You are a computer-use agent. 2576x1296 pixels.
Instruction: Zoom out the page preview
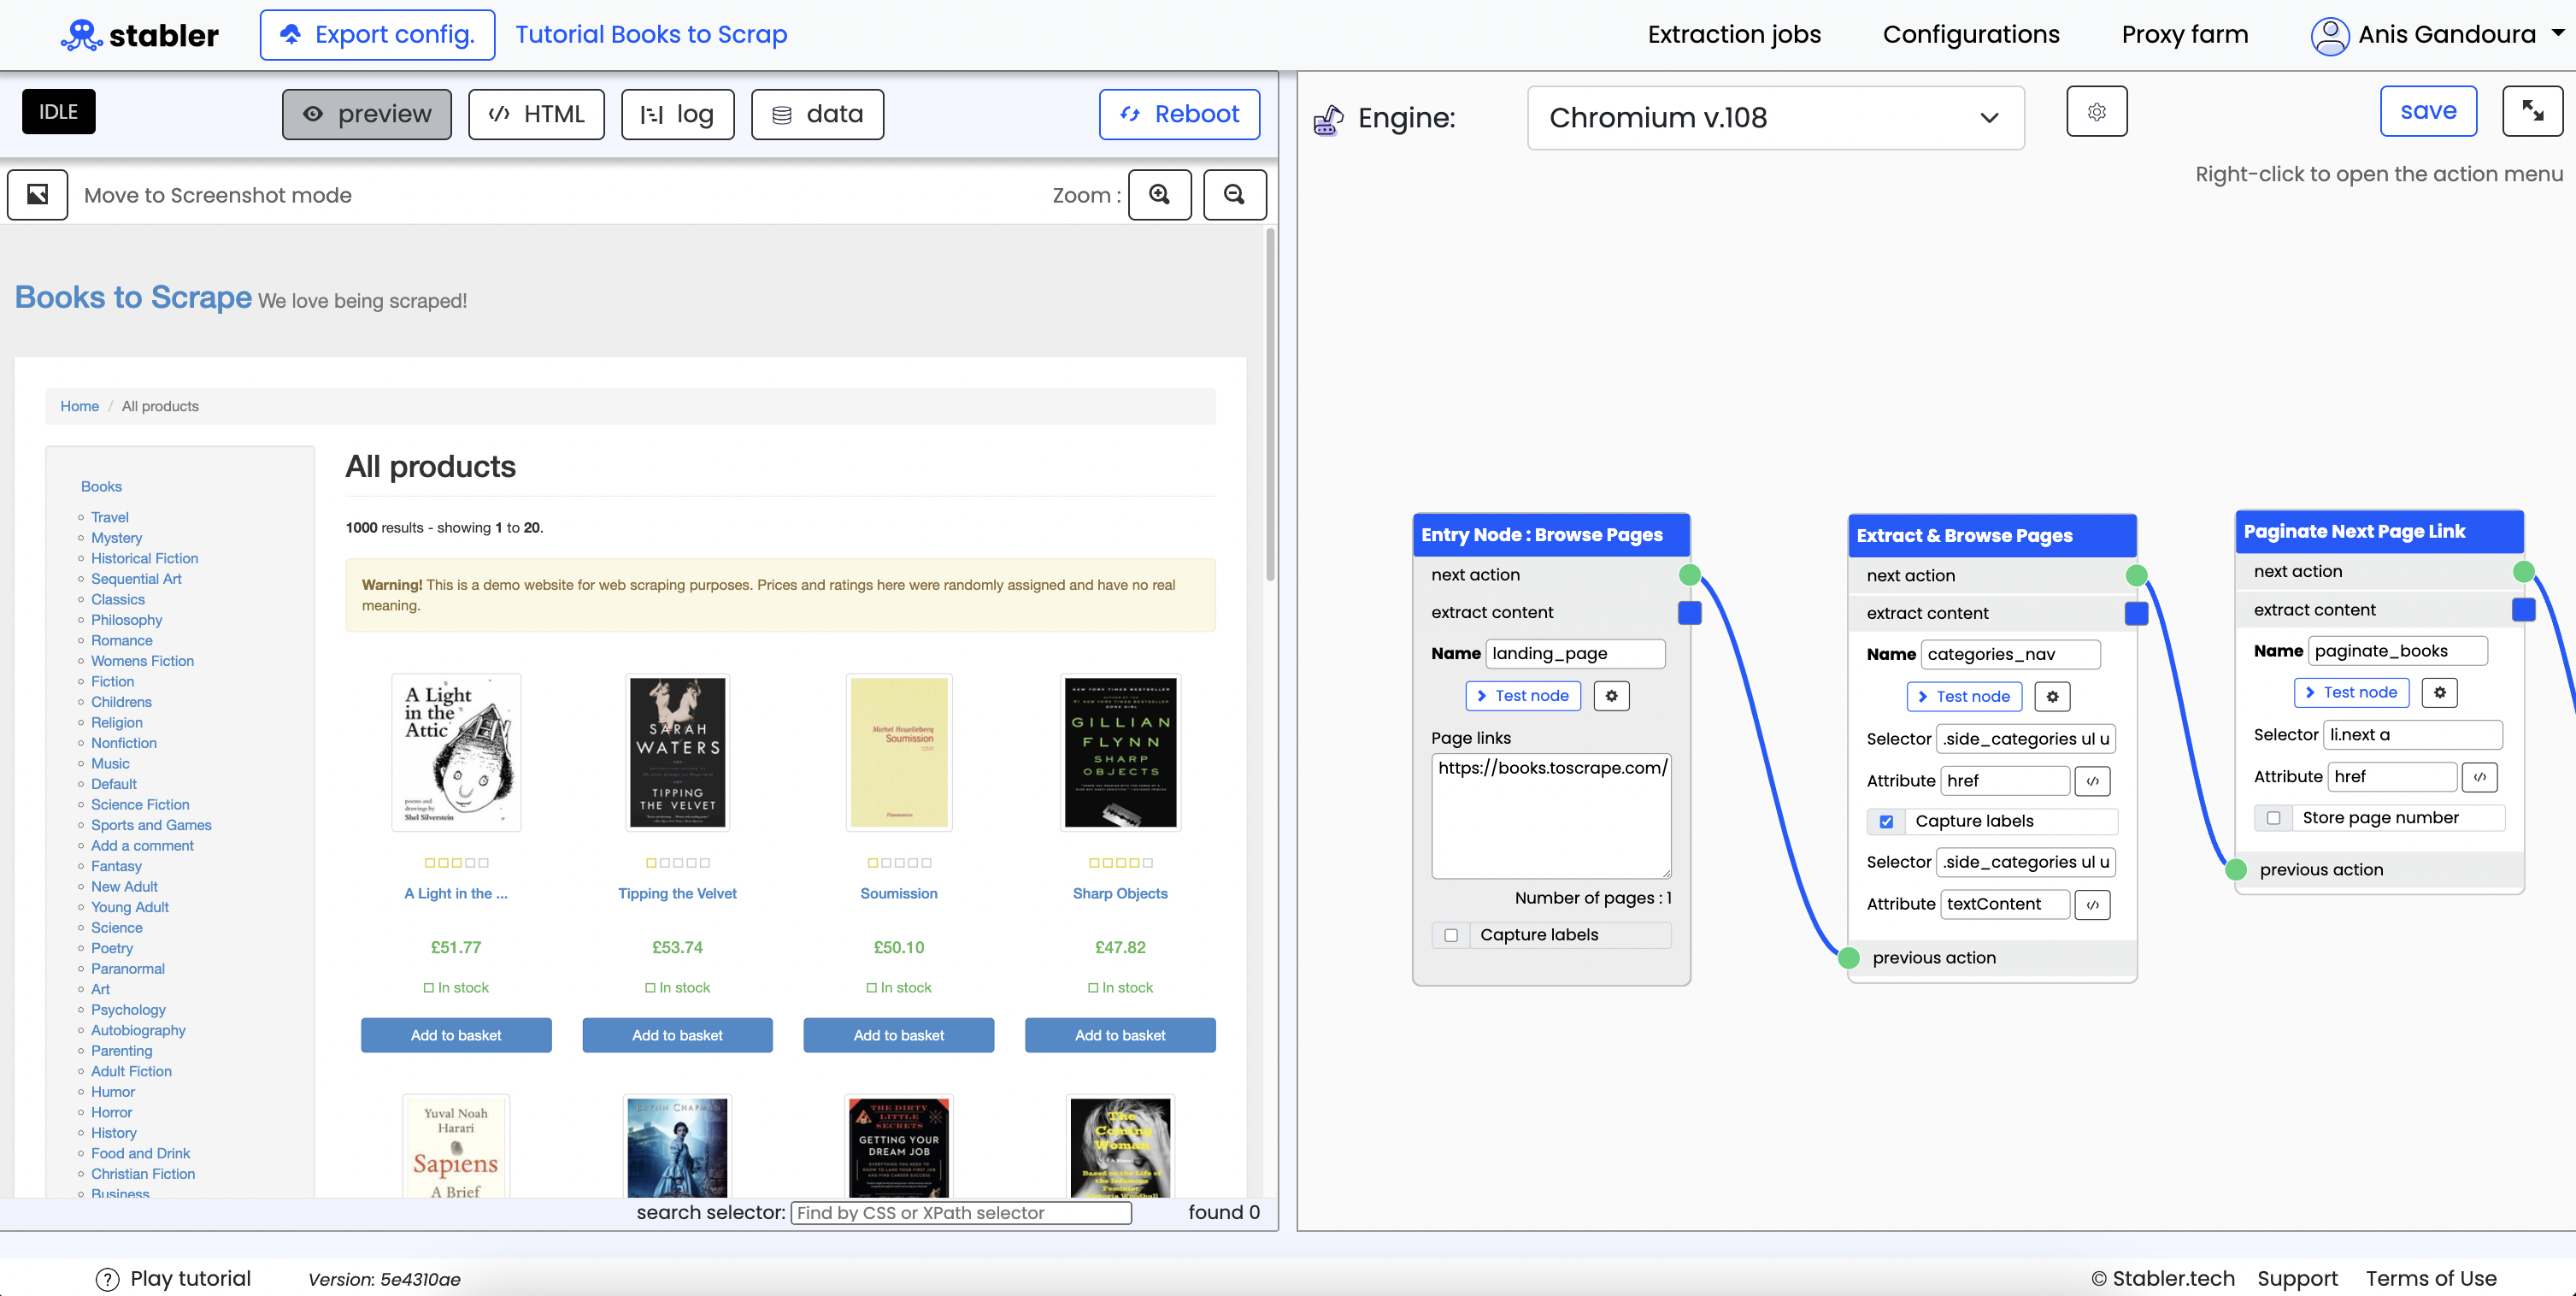coord(1234,194)
